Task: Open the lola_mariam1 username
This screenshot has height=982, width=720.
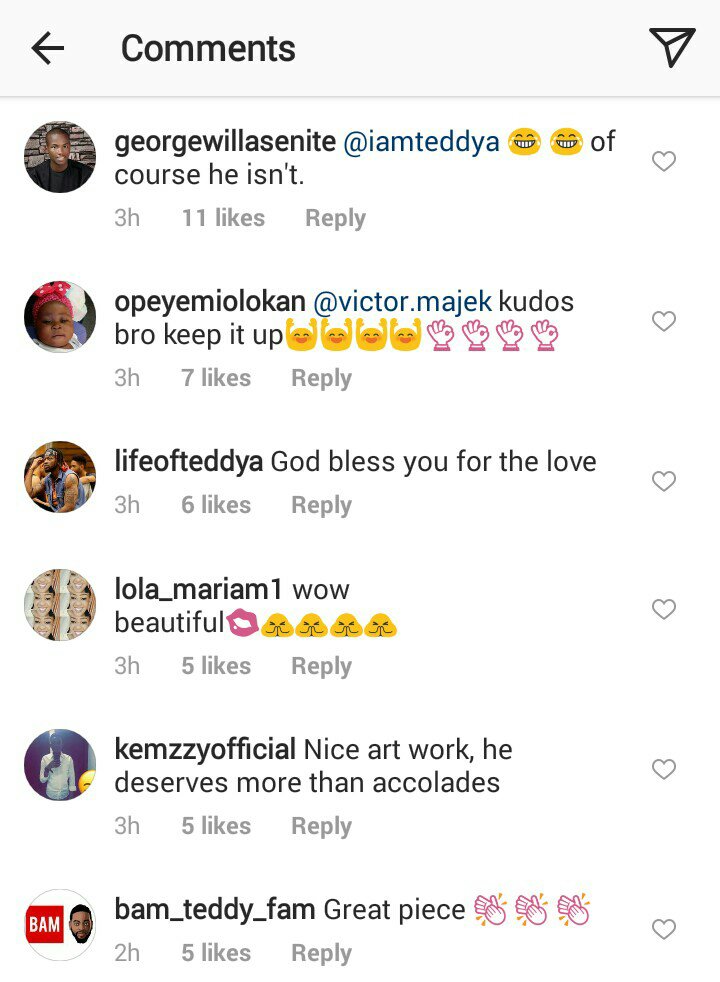Action: 199,590
